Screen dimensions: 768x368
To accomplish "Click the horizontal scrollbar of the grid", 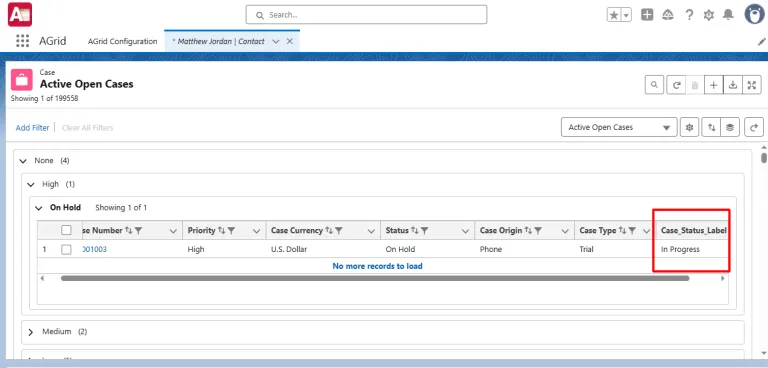I will (375, 278).
